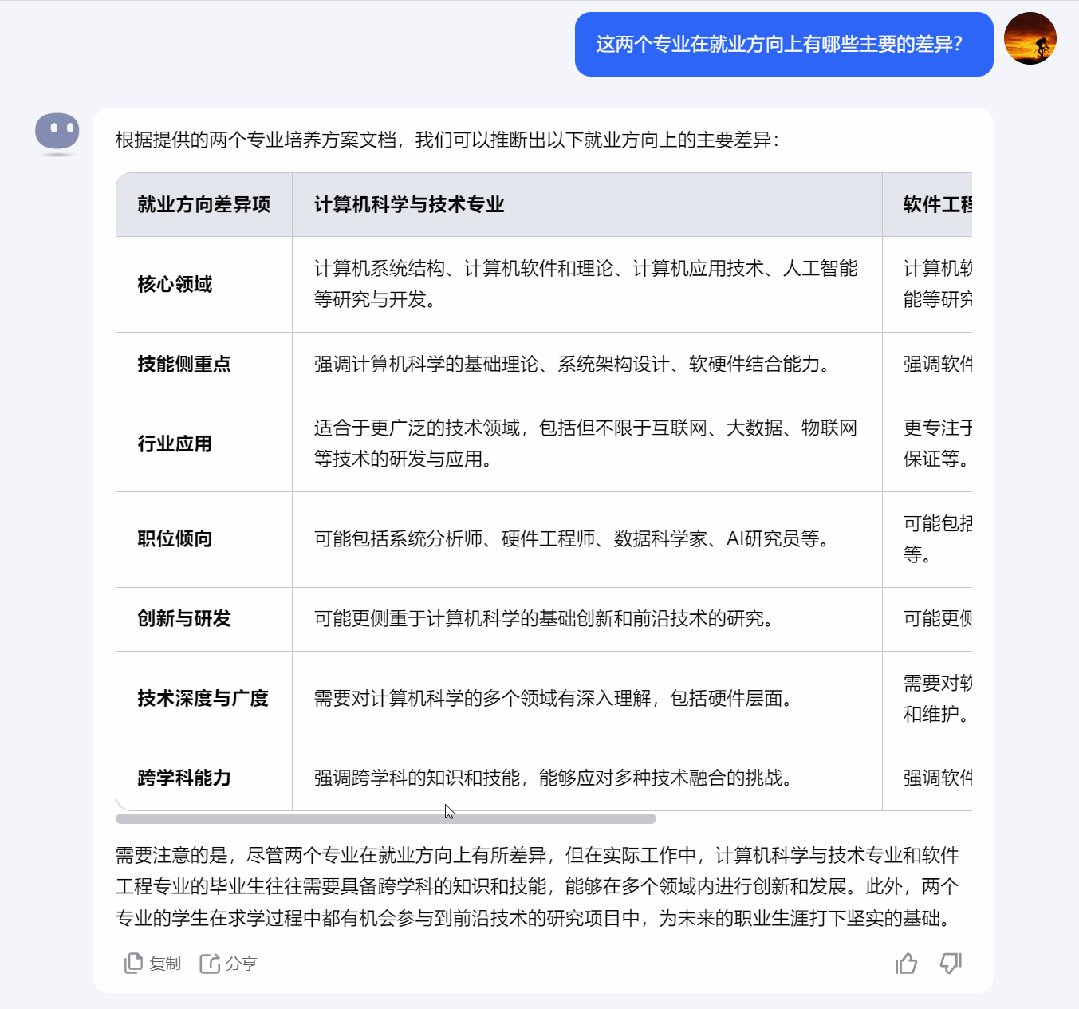
Task: Select the 技术深度与广度 row label
Action: (x=203, y=699)
